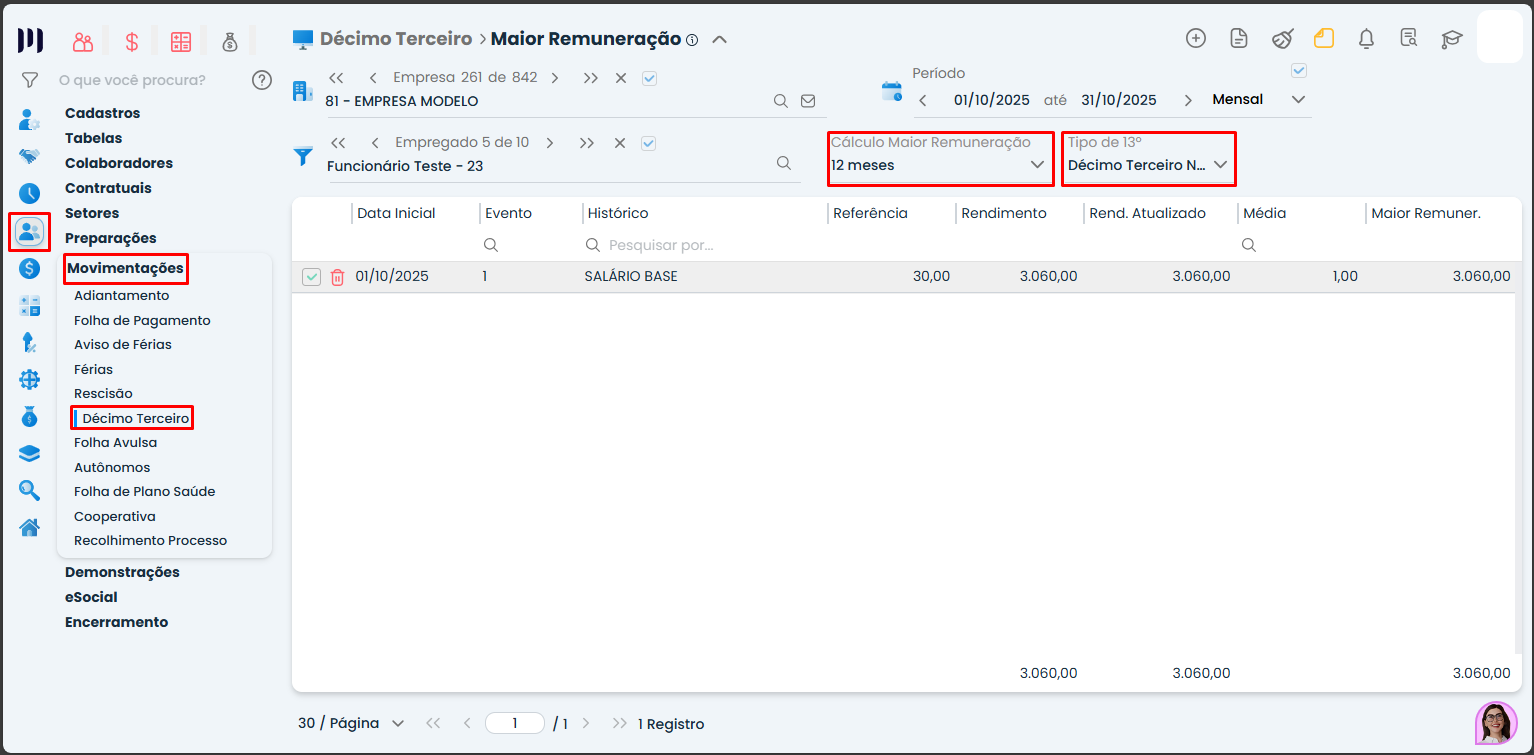Screen dimensions: 1534x755
Task: Select Férias in the Movimentações submenu
Action: (94, 369)
